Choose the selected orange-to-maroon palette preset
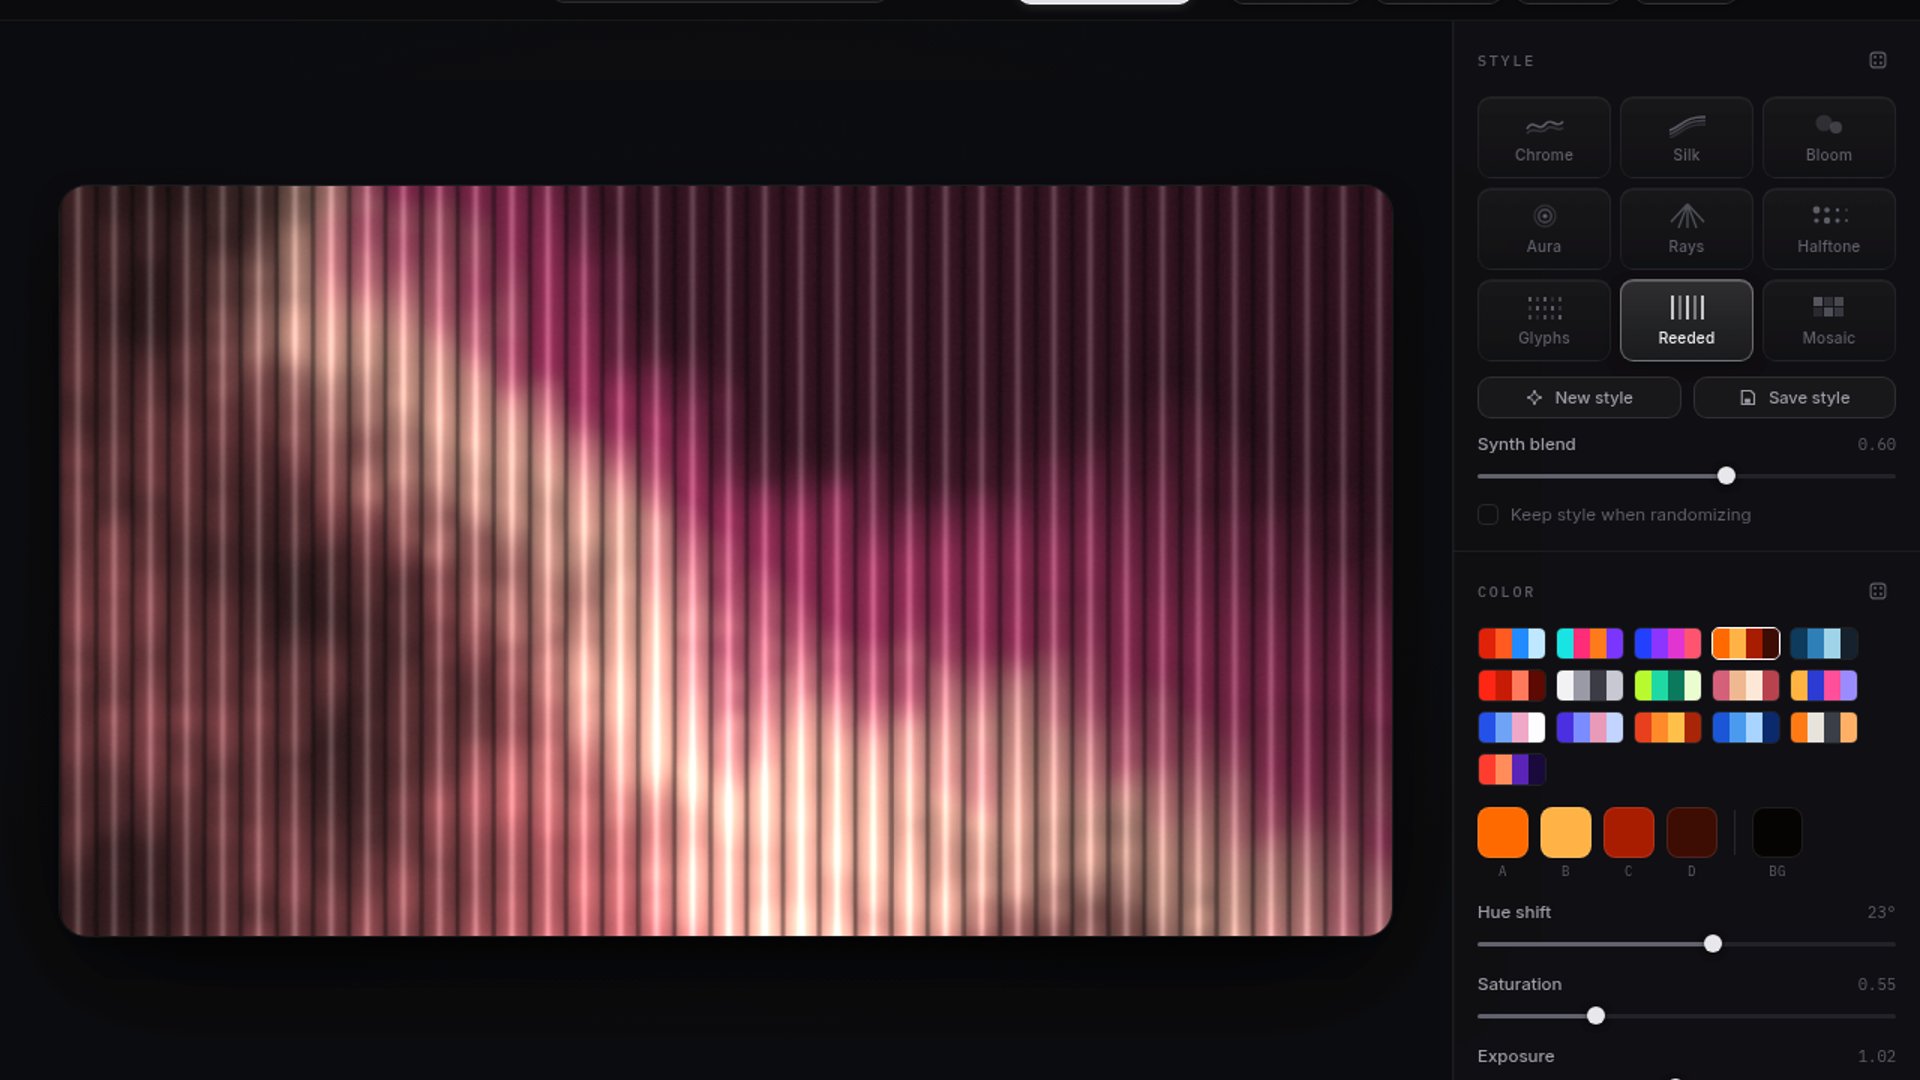 1745,643
